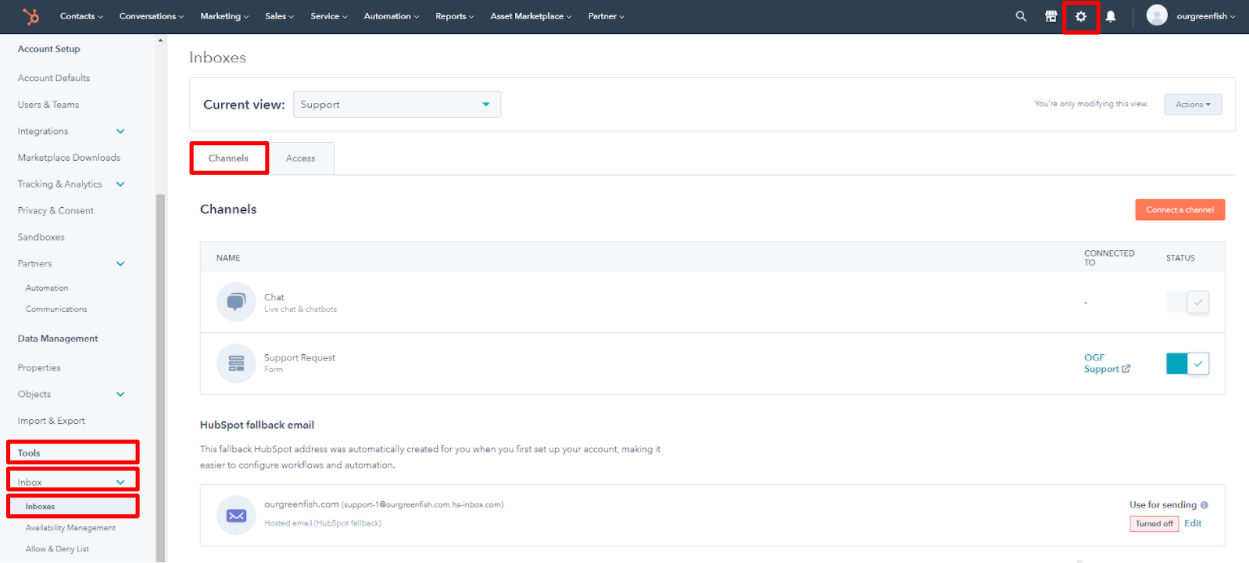This screenshot has height=563, width=1249.
Task: Click the Edit link for fallback email
Action: pos(1193,523)
